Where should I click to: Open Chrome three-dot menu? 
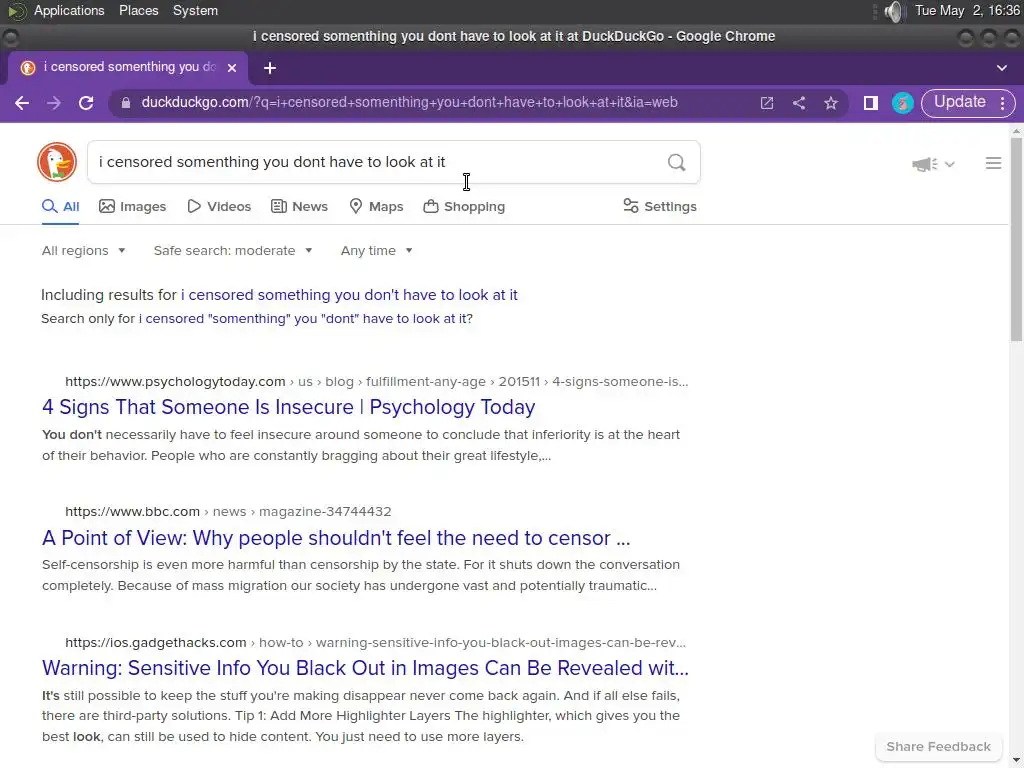pos(1002,103)
